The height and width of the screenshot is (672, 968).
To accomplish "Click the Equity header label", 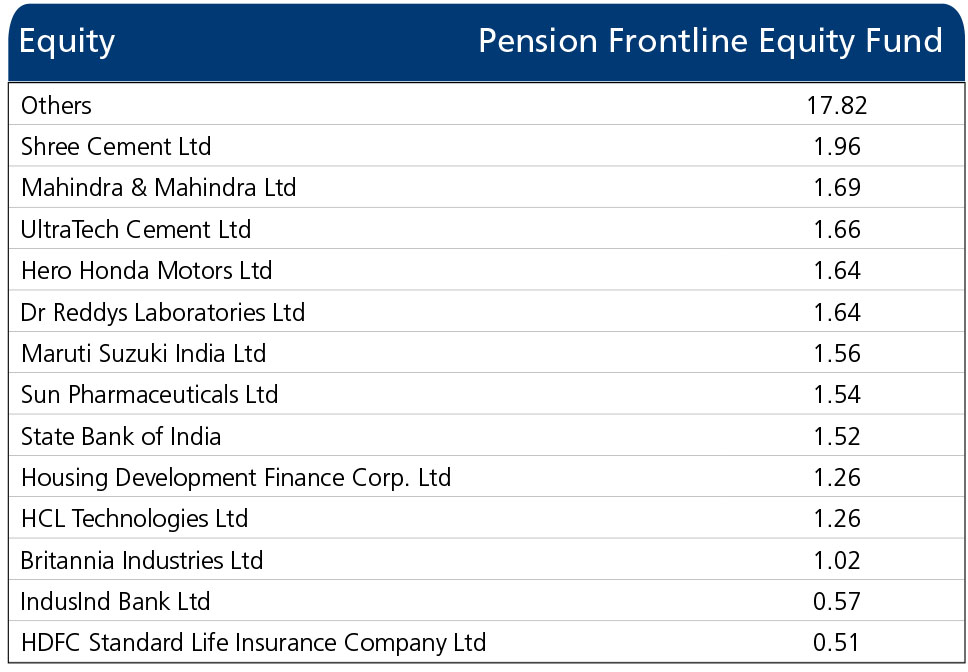I will (x=67, y=42).
